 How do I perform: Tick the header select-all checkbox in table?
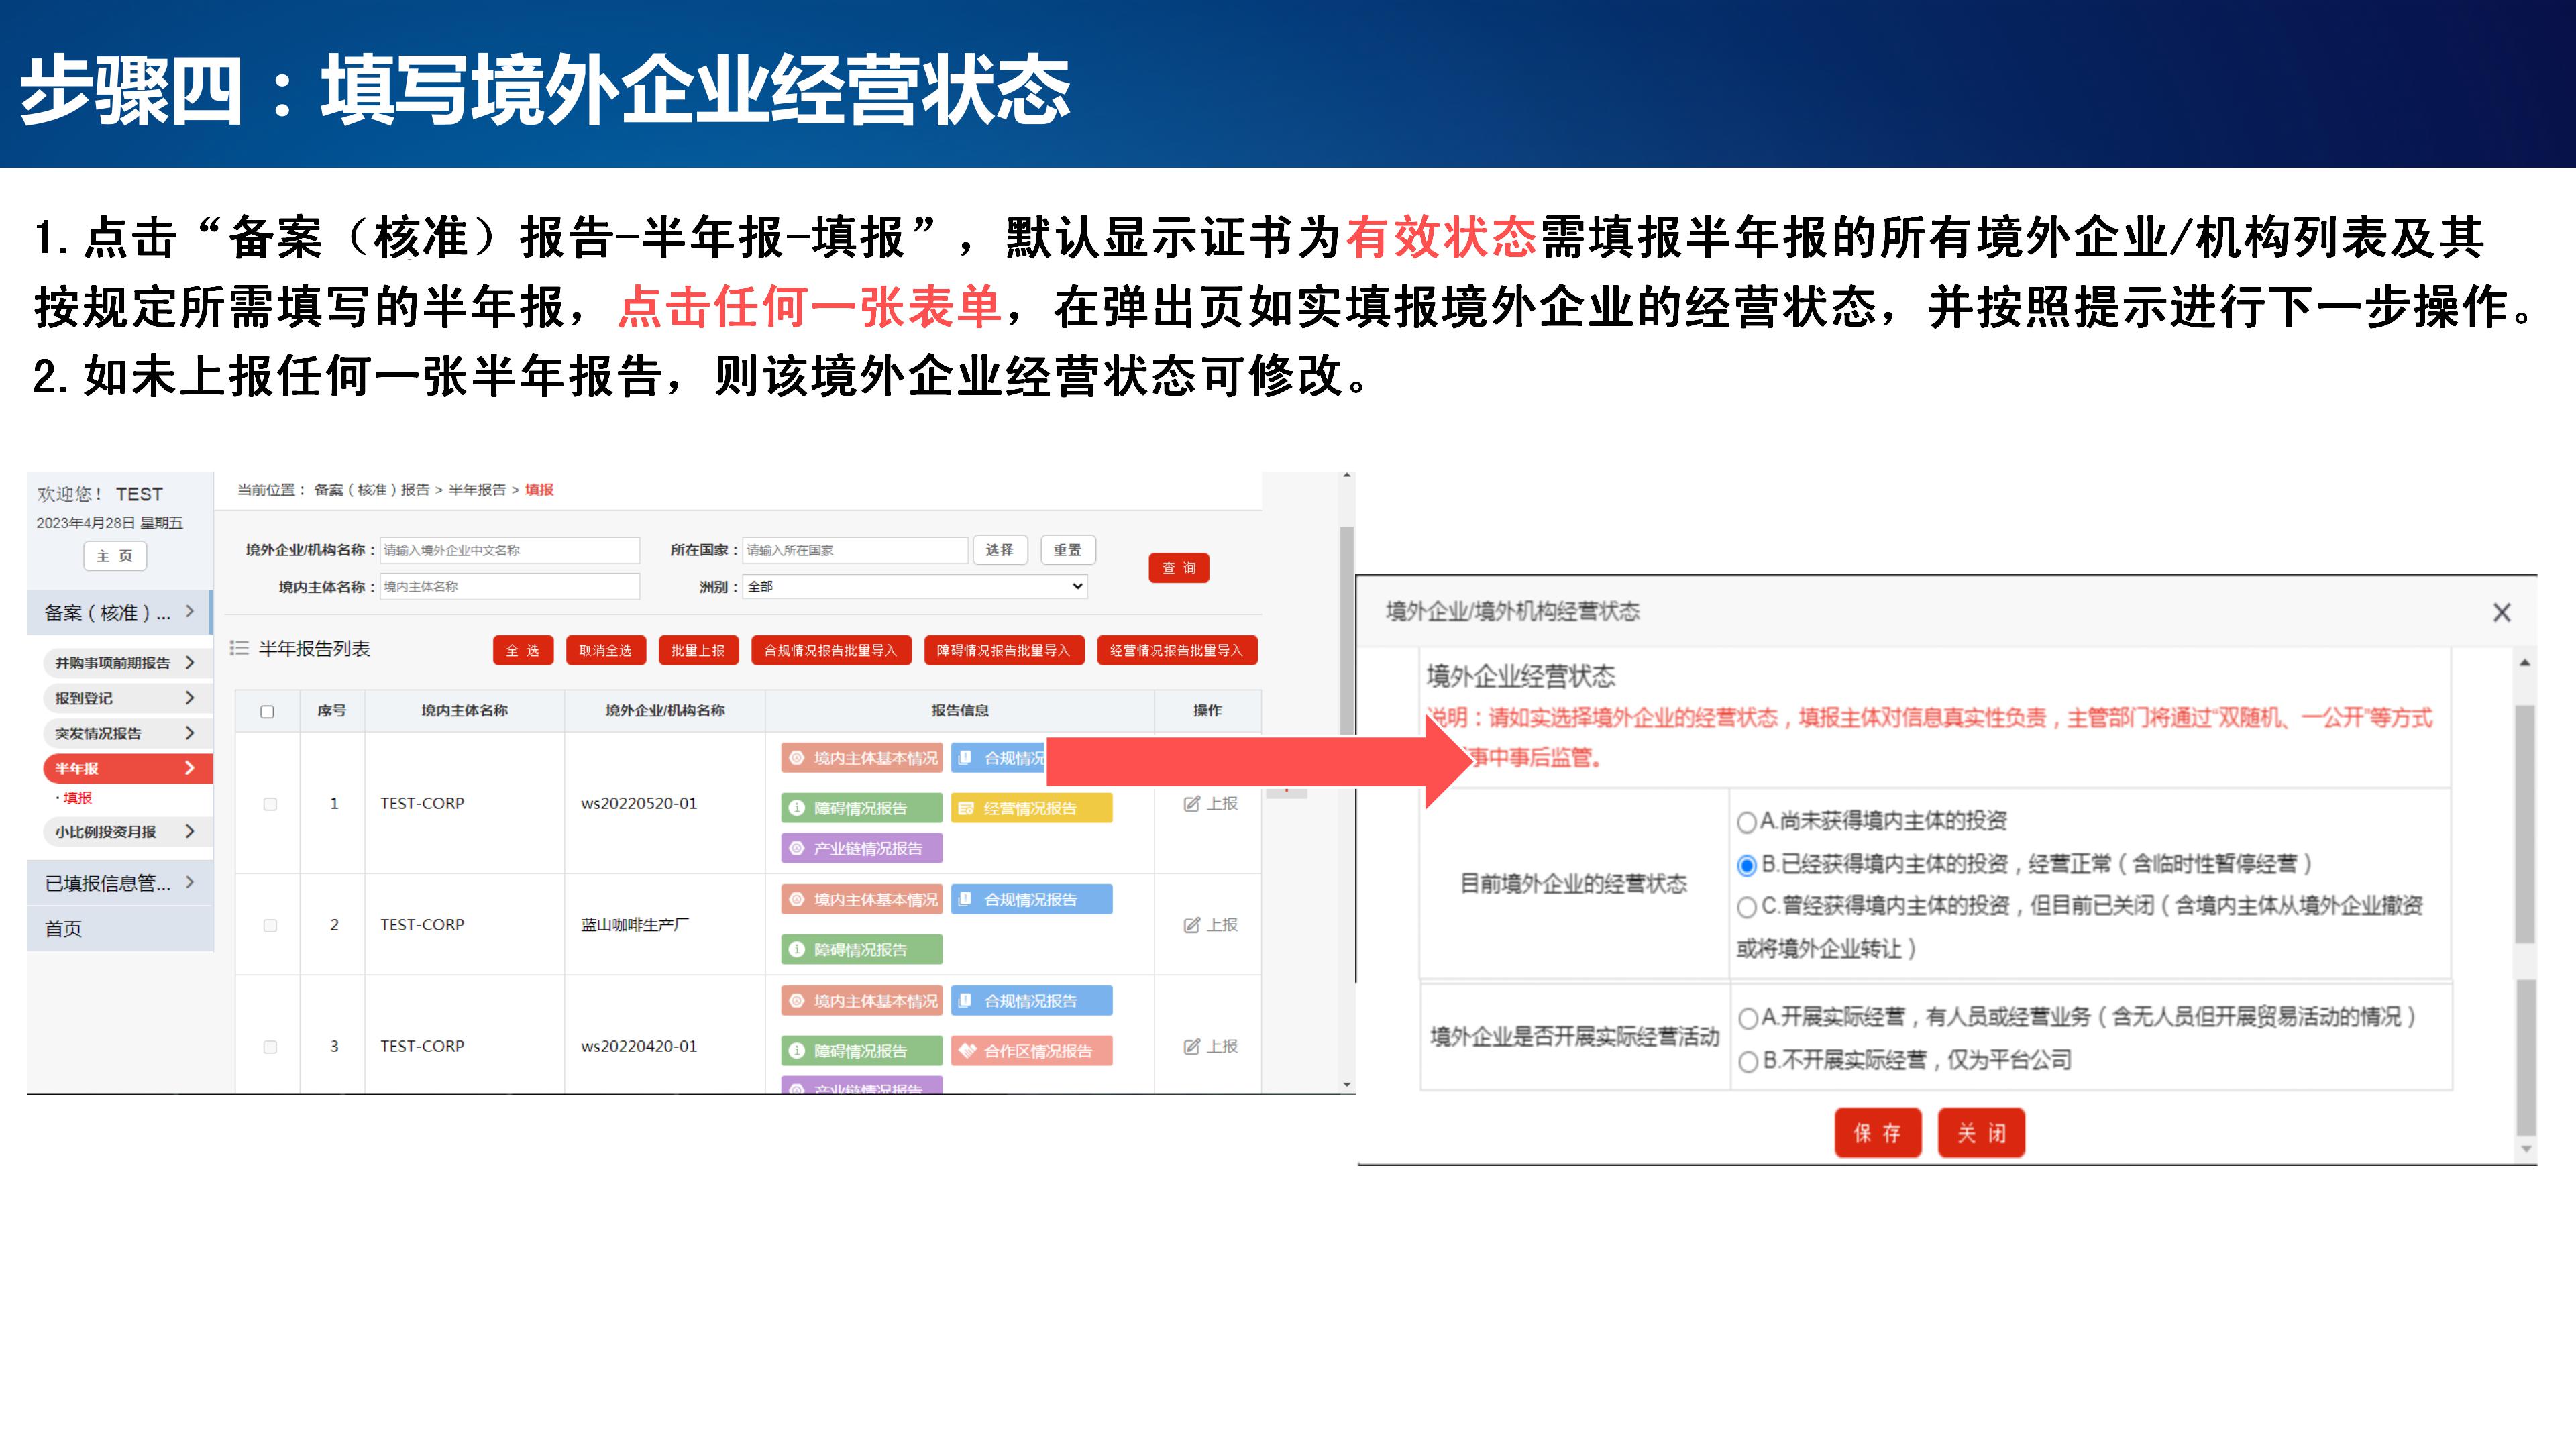[267, 712]
